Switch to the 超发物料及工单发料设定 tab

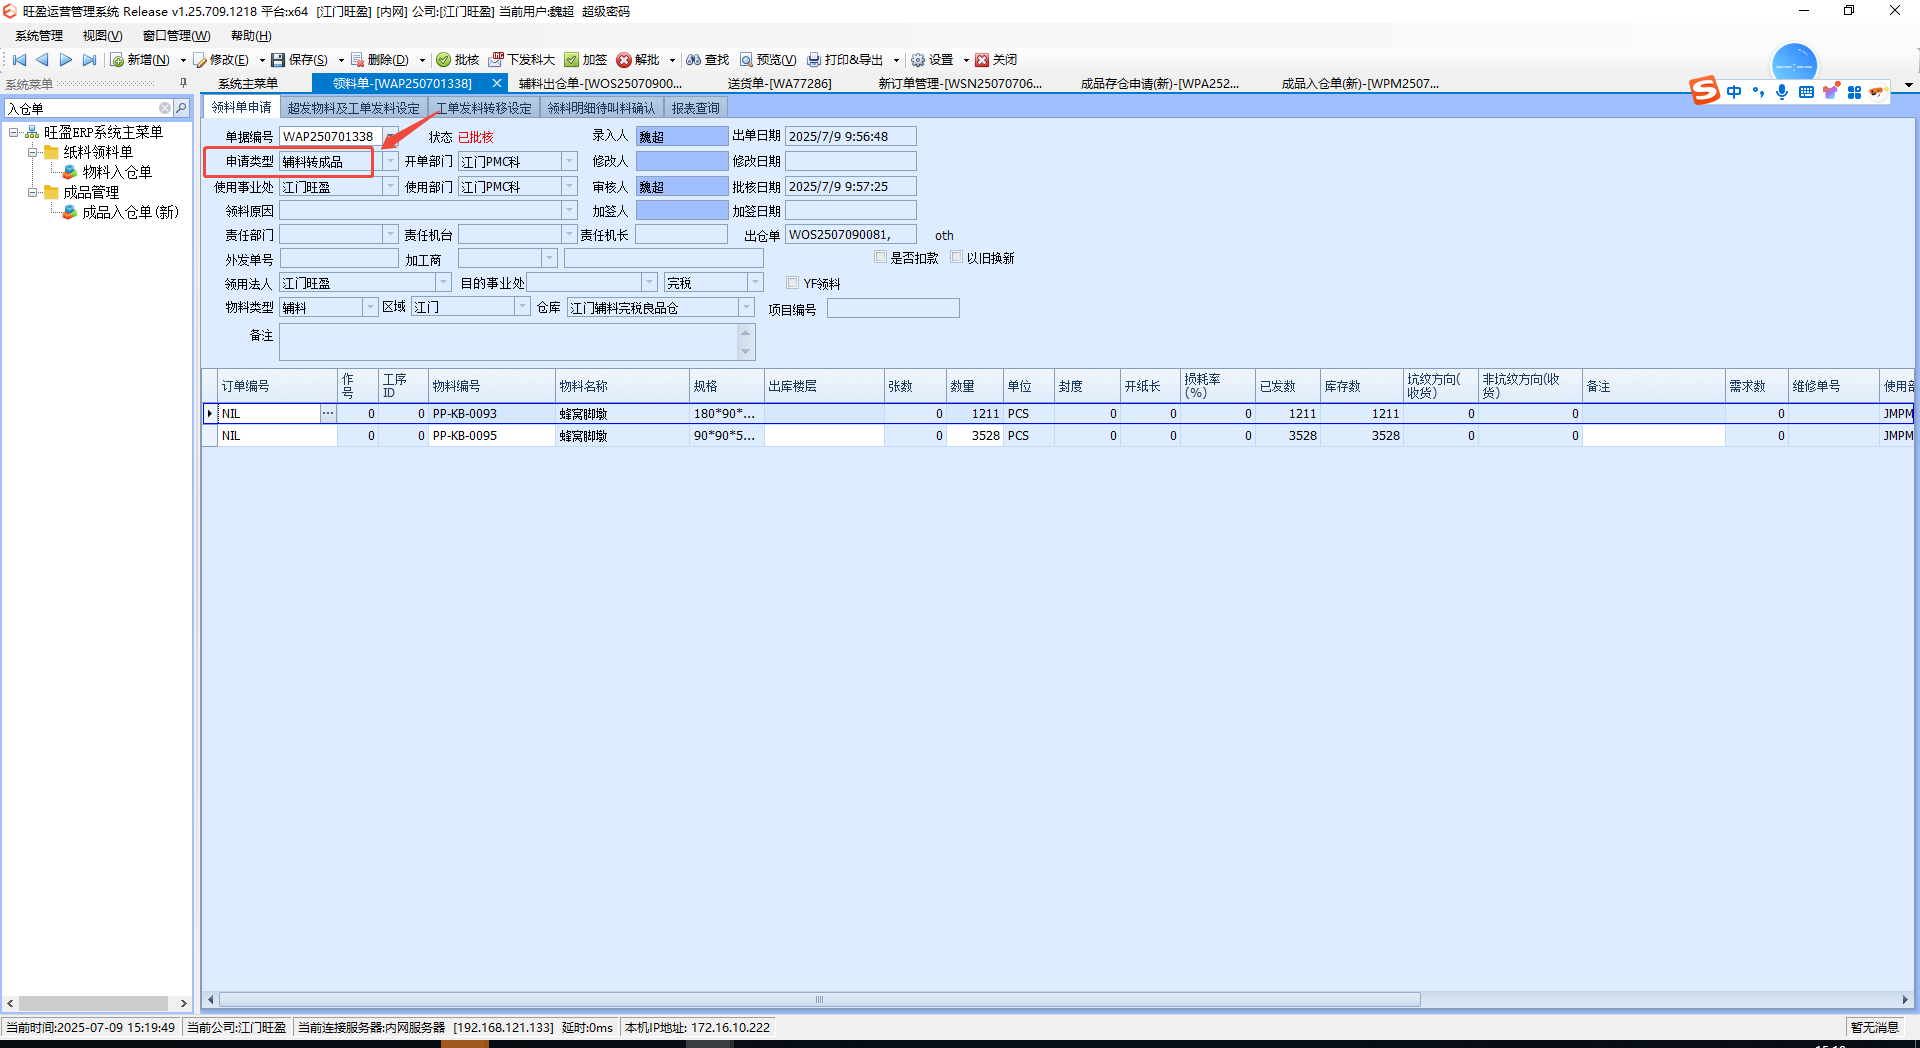[x=354, y=108]
